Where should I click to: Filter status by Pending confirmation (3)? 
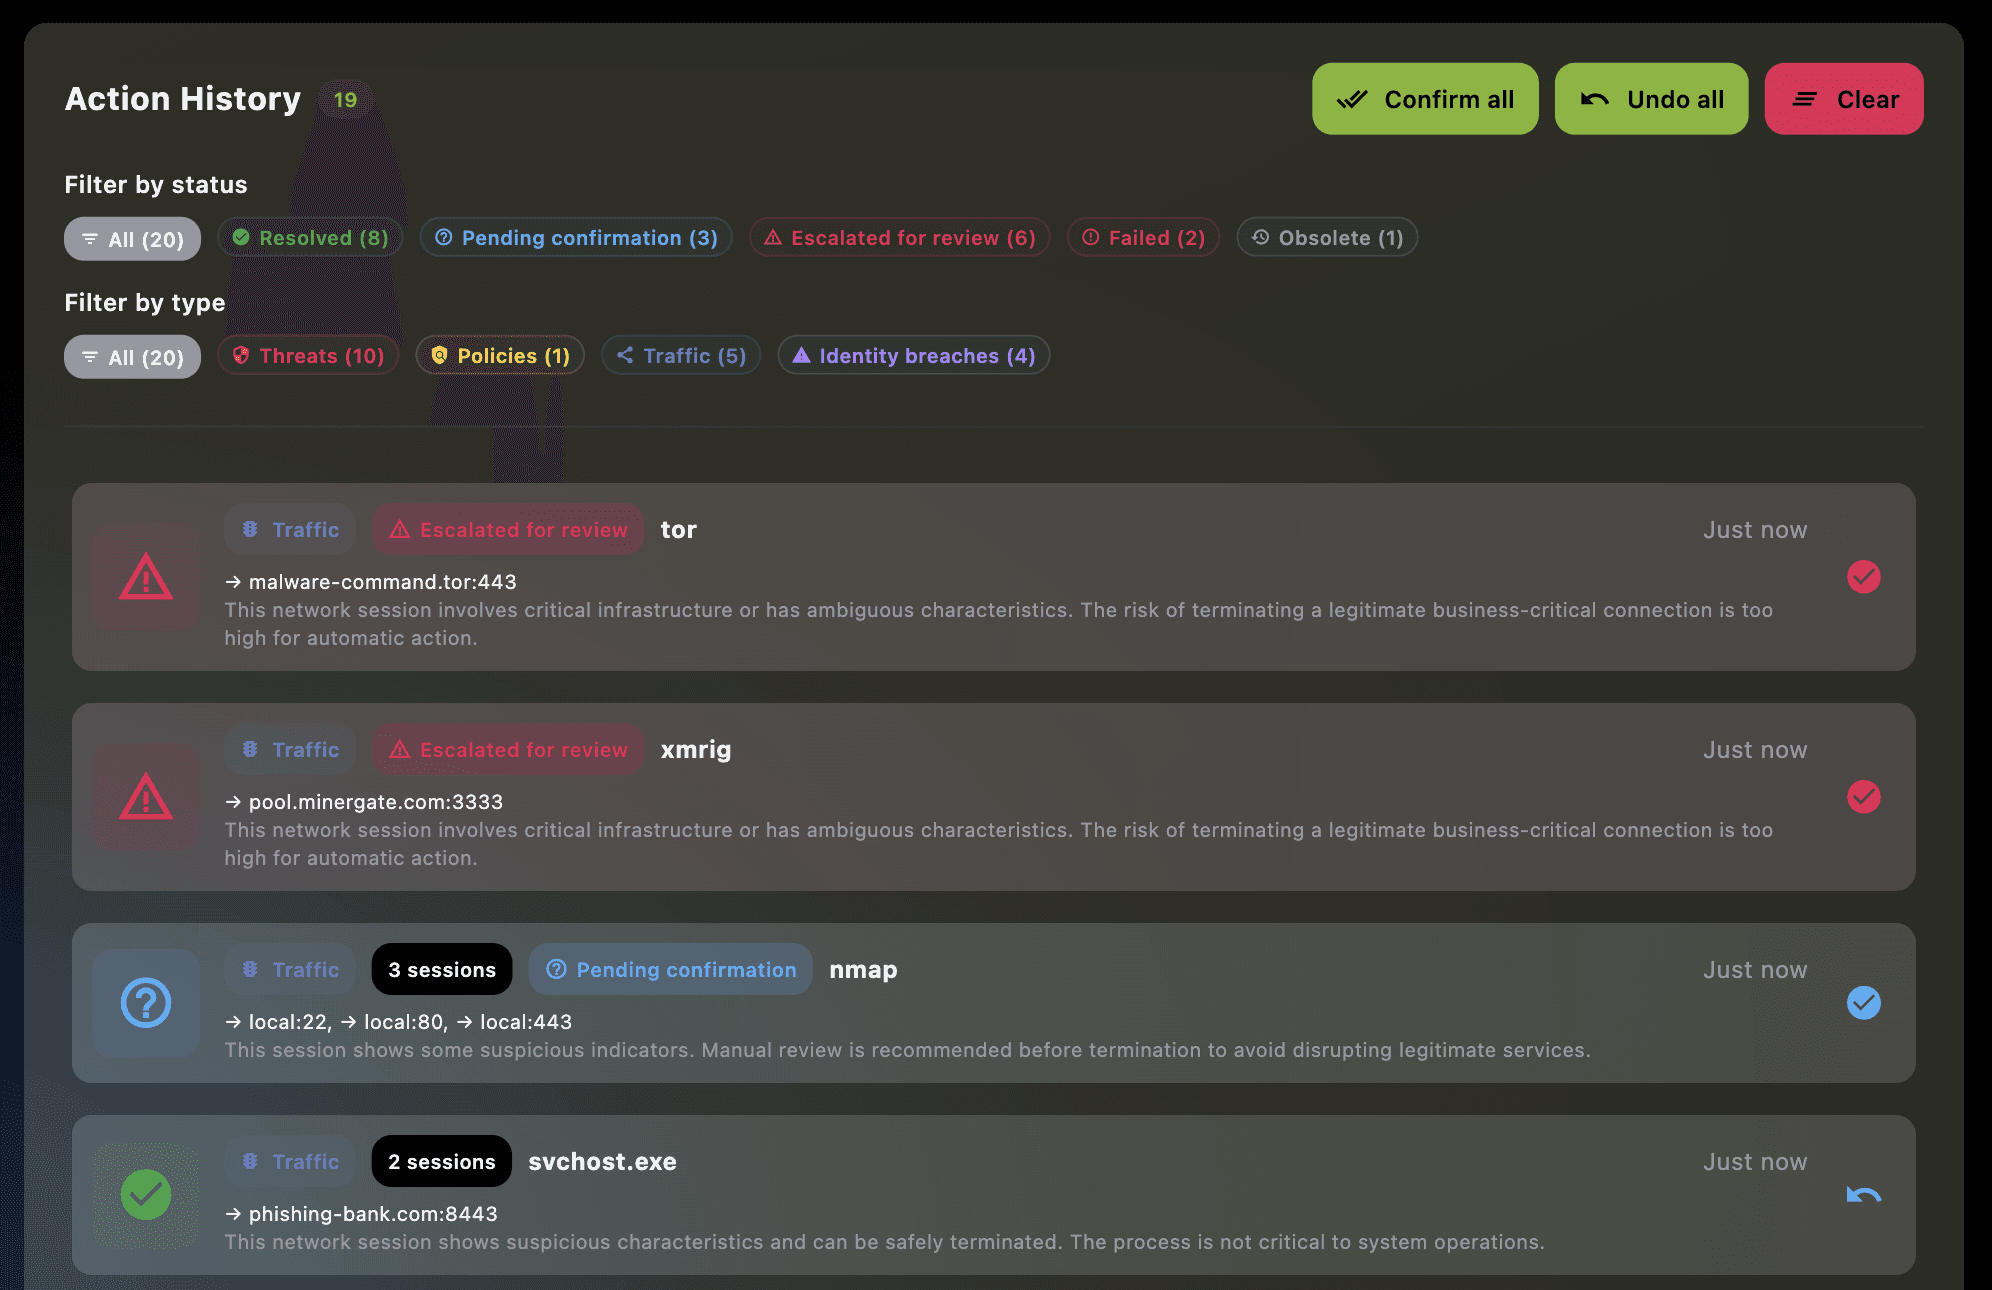pyautogui.click(x=576, y=238)
